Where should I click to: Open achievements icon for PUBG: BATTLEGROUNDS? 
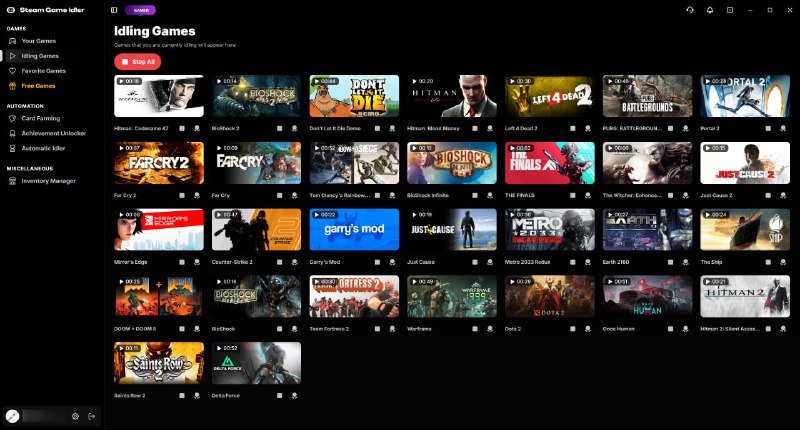tap(685, 129)
